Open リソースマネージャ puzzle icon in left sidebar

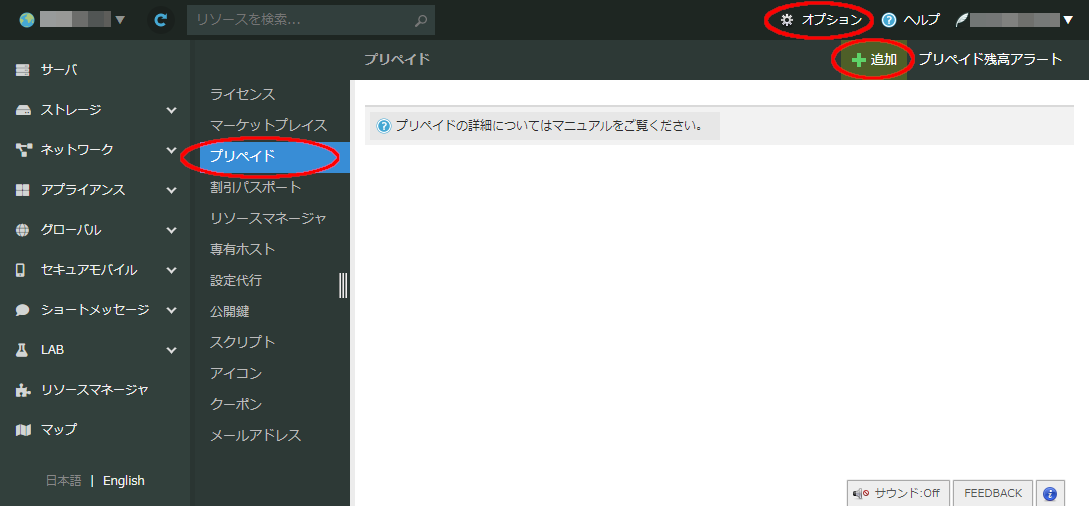tap(22, 390)
